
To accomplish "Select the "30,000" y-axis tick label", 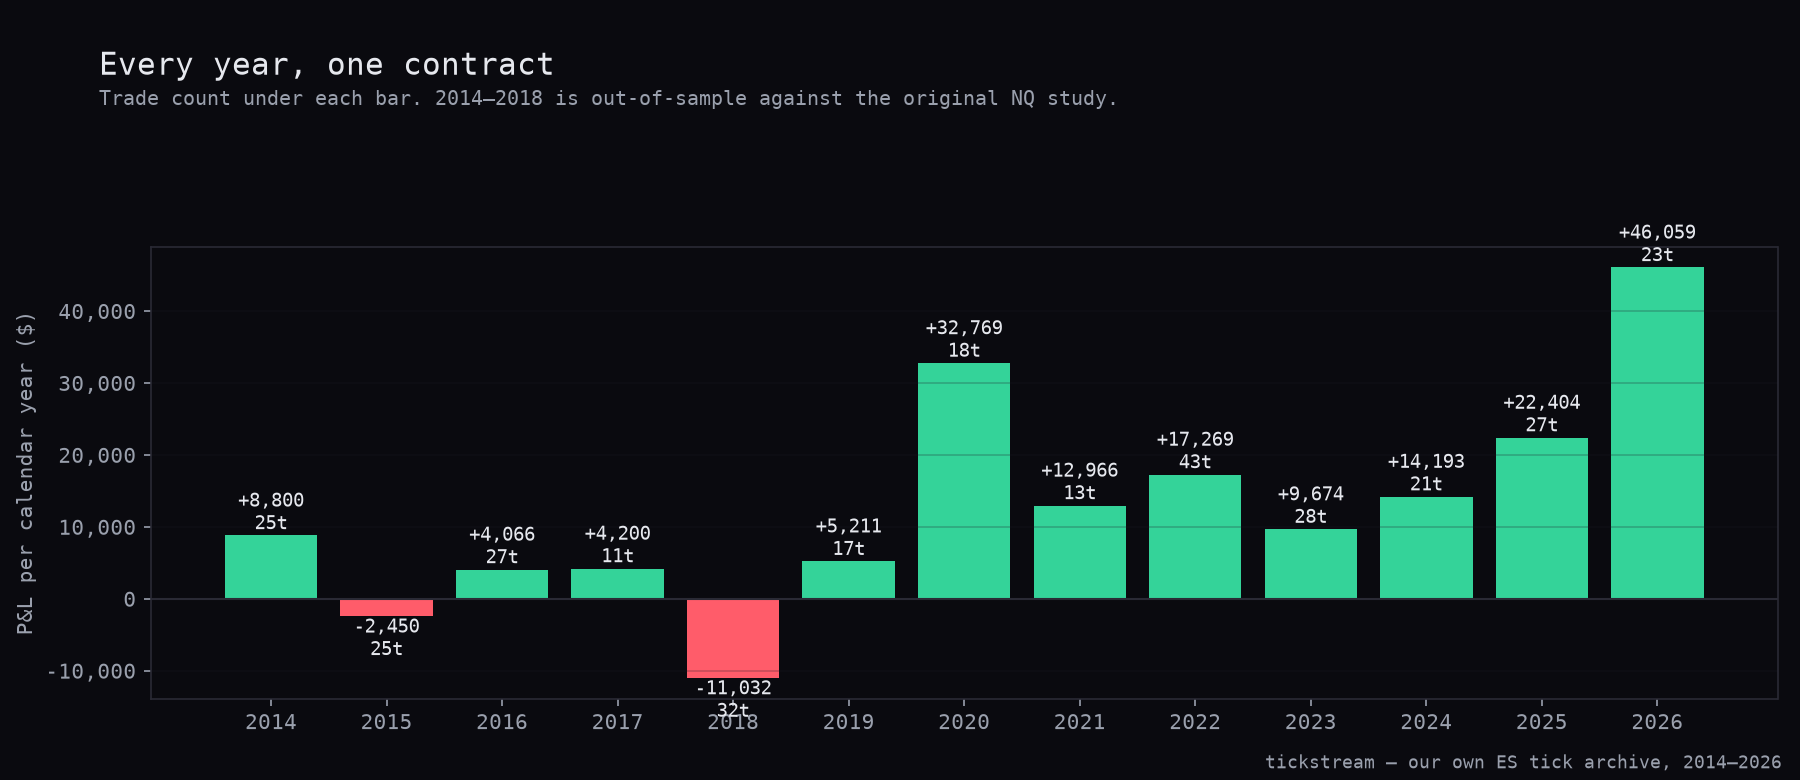I will [97, 384].
